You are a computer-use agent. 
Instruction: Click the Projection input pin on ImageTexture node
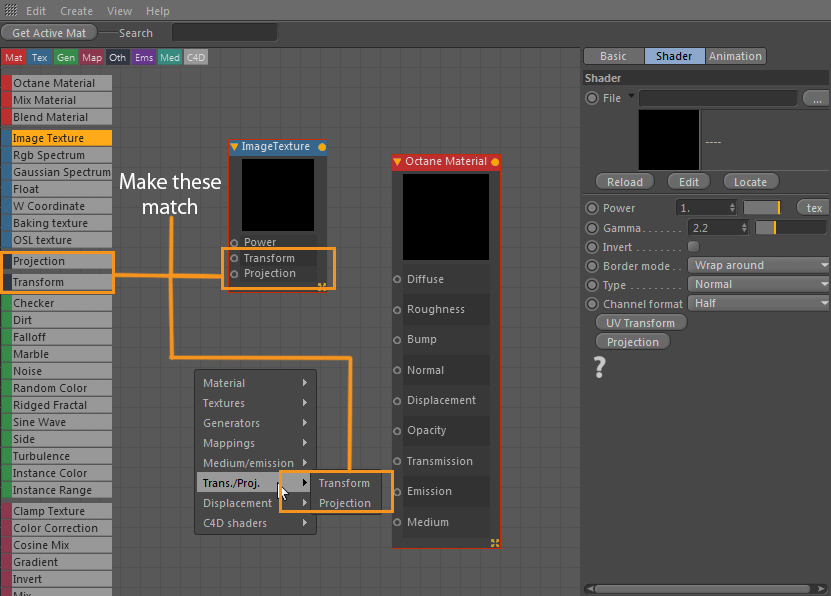coord(234,274)
